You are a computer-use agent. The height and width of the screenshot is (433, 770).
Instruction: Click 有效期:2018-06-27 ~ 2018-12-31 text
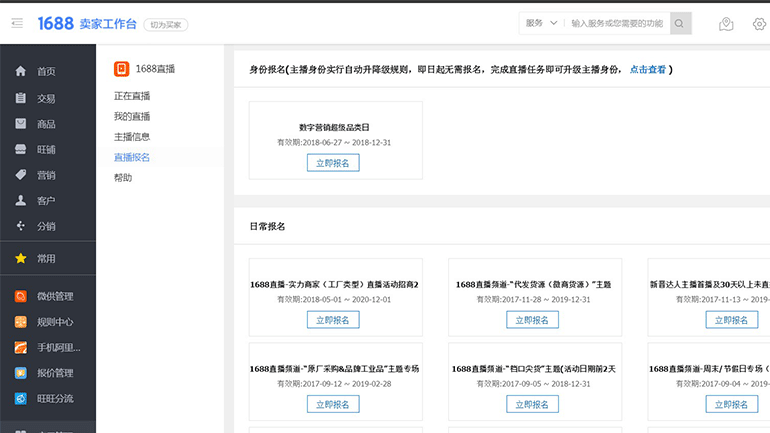pyautogui.click(x=334, y=142)
